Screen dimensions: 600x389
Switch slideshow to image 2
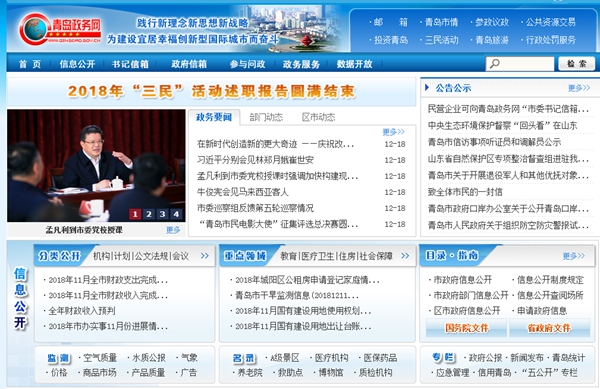149,214
